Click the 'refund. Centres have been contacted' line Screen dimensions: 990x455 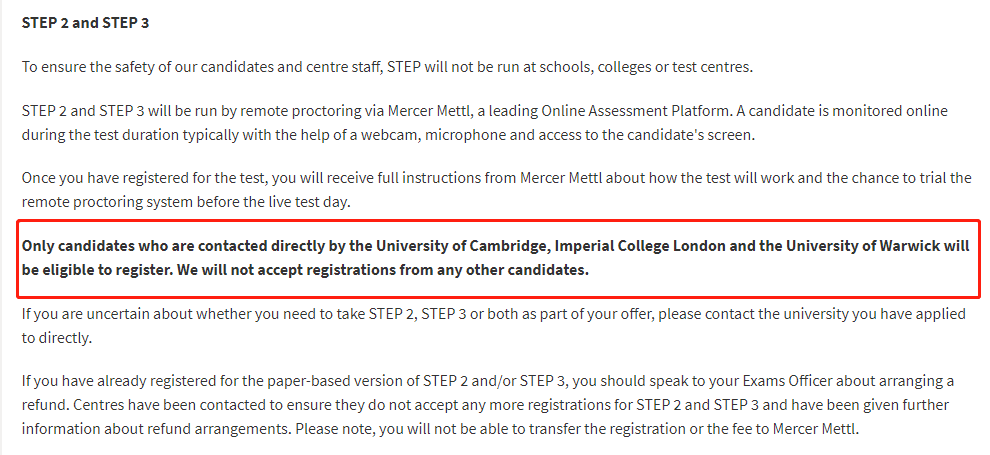pyautogui.click(x=486, y=405)
